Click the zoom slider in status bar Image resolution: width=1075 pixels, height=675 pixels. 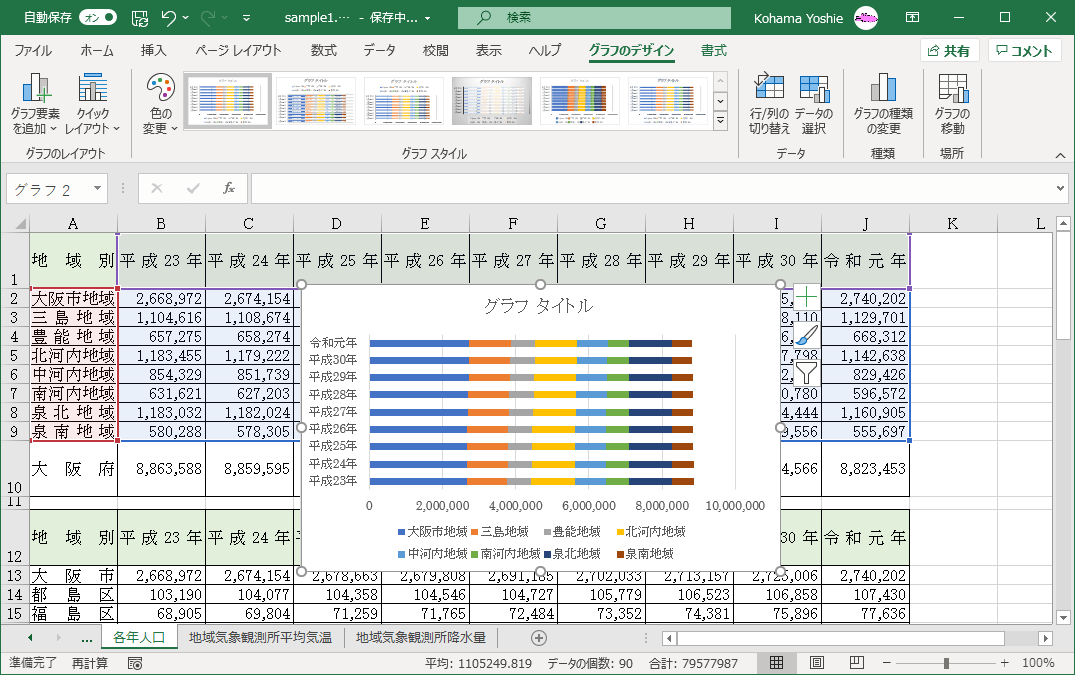coord(946,663)
